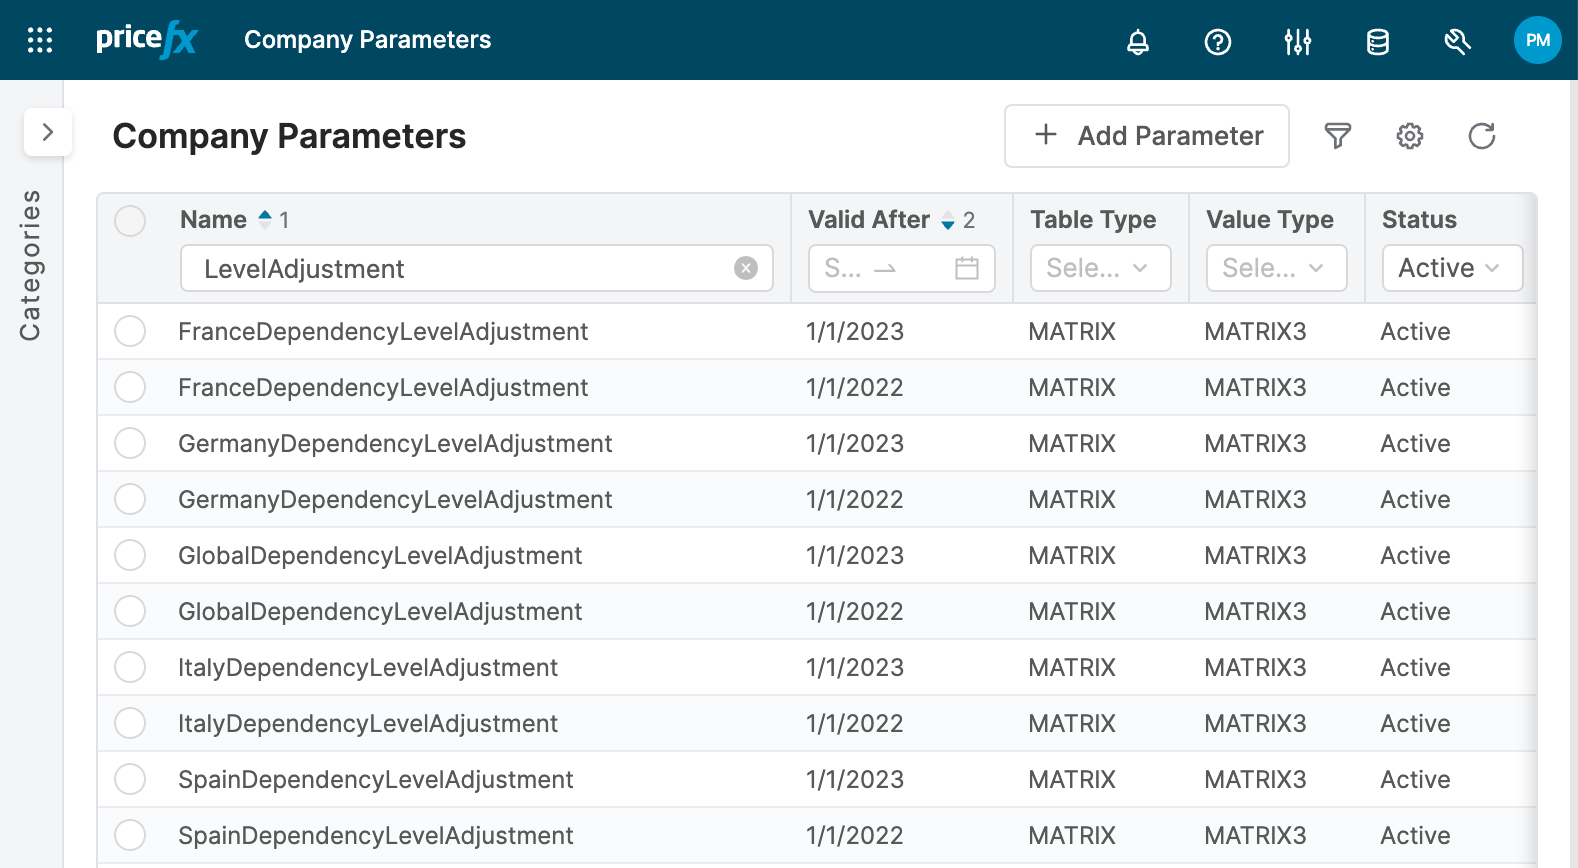Open the notifications bell
Image resolution: width=1578 pixels, height=868 pixels.
click(x=1138, y=41)
